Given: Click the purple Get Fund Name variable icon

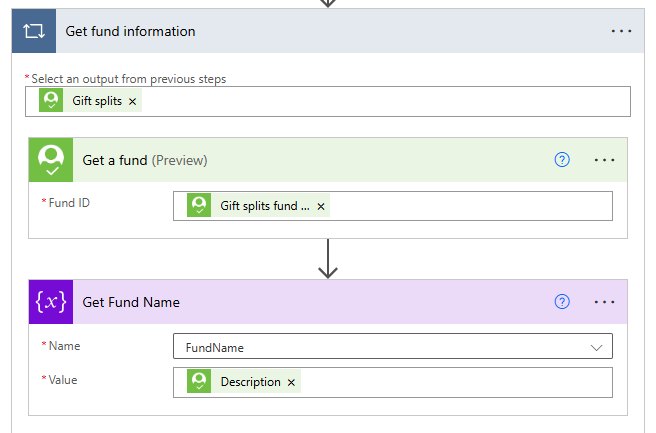Looking at the screenshot, I should point(50,302).
